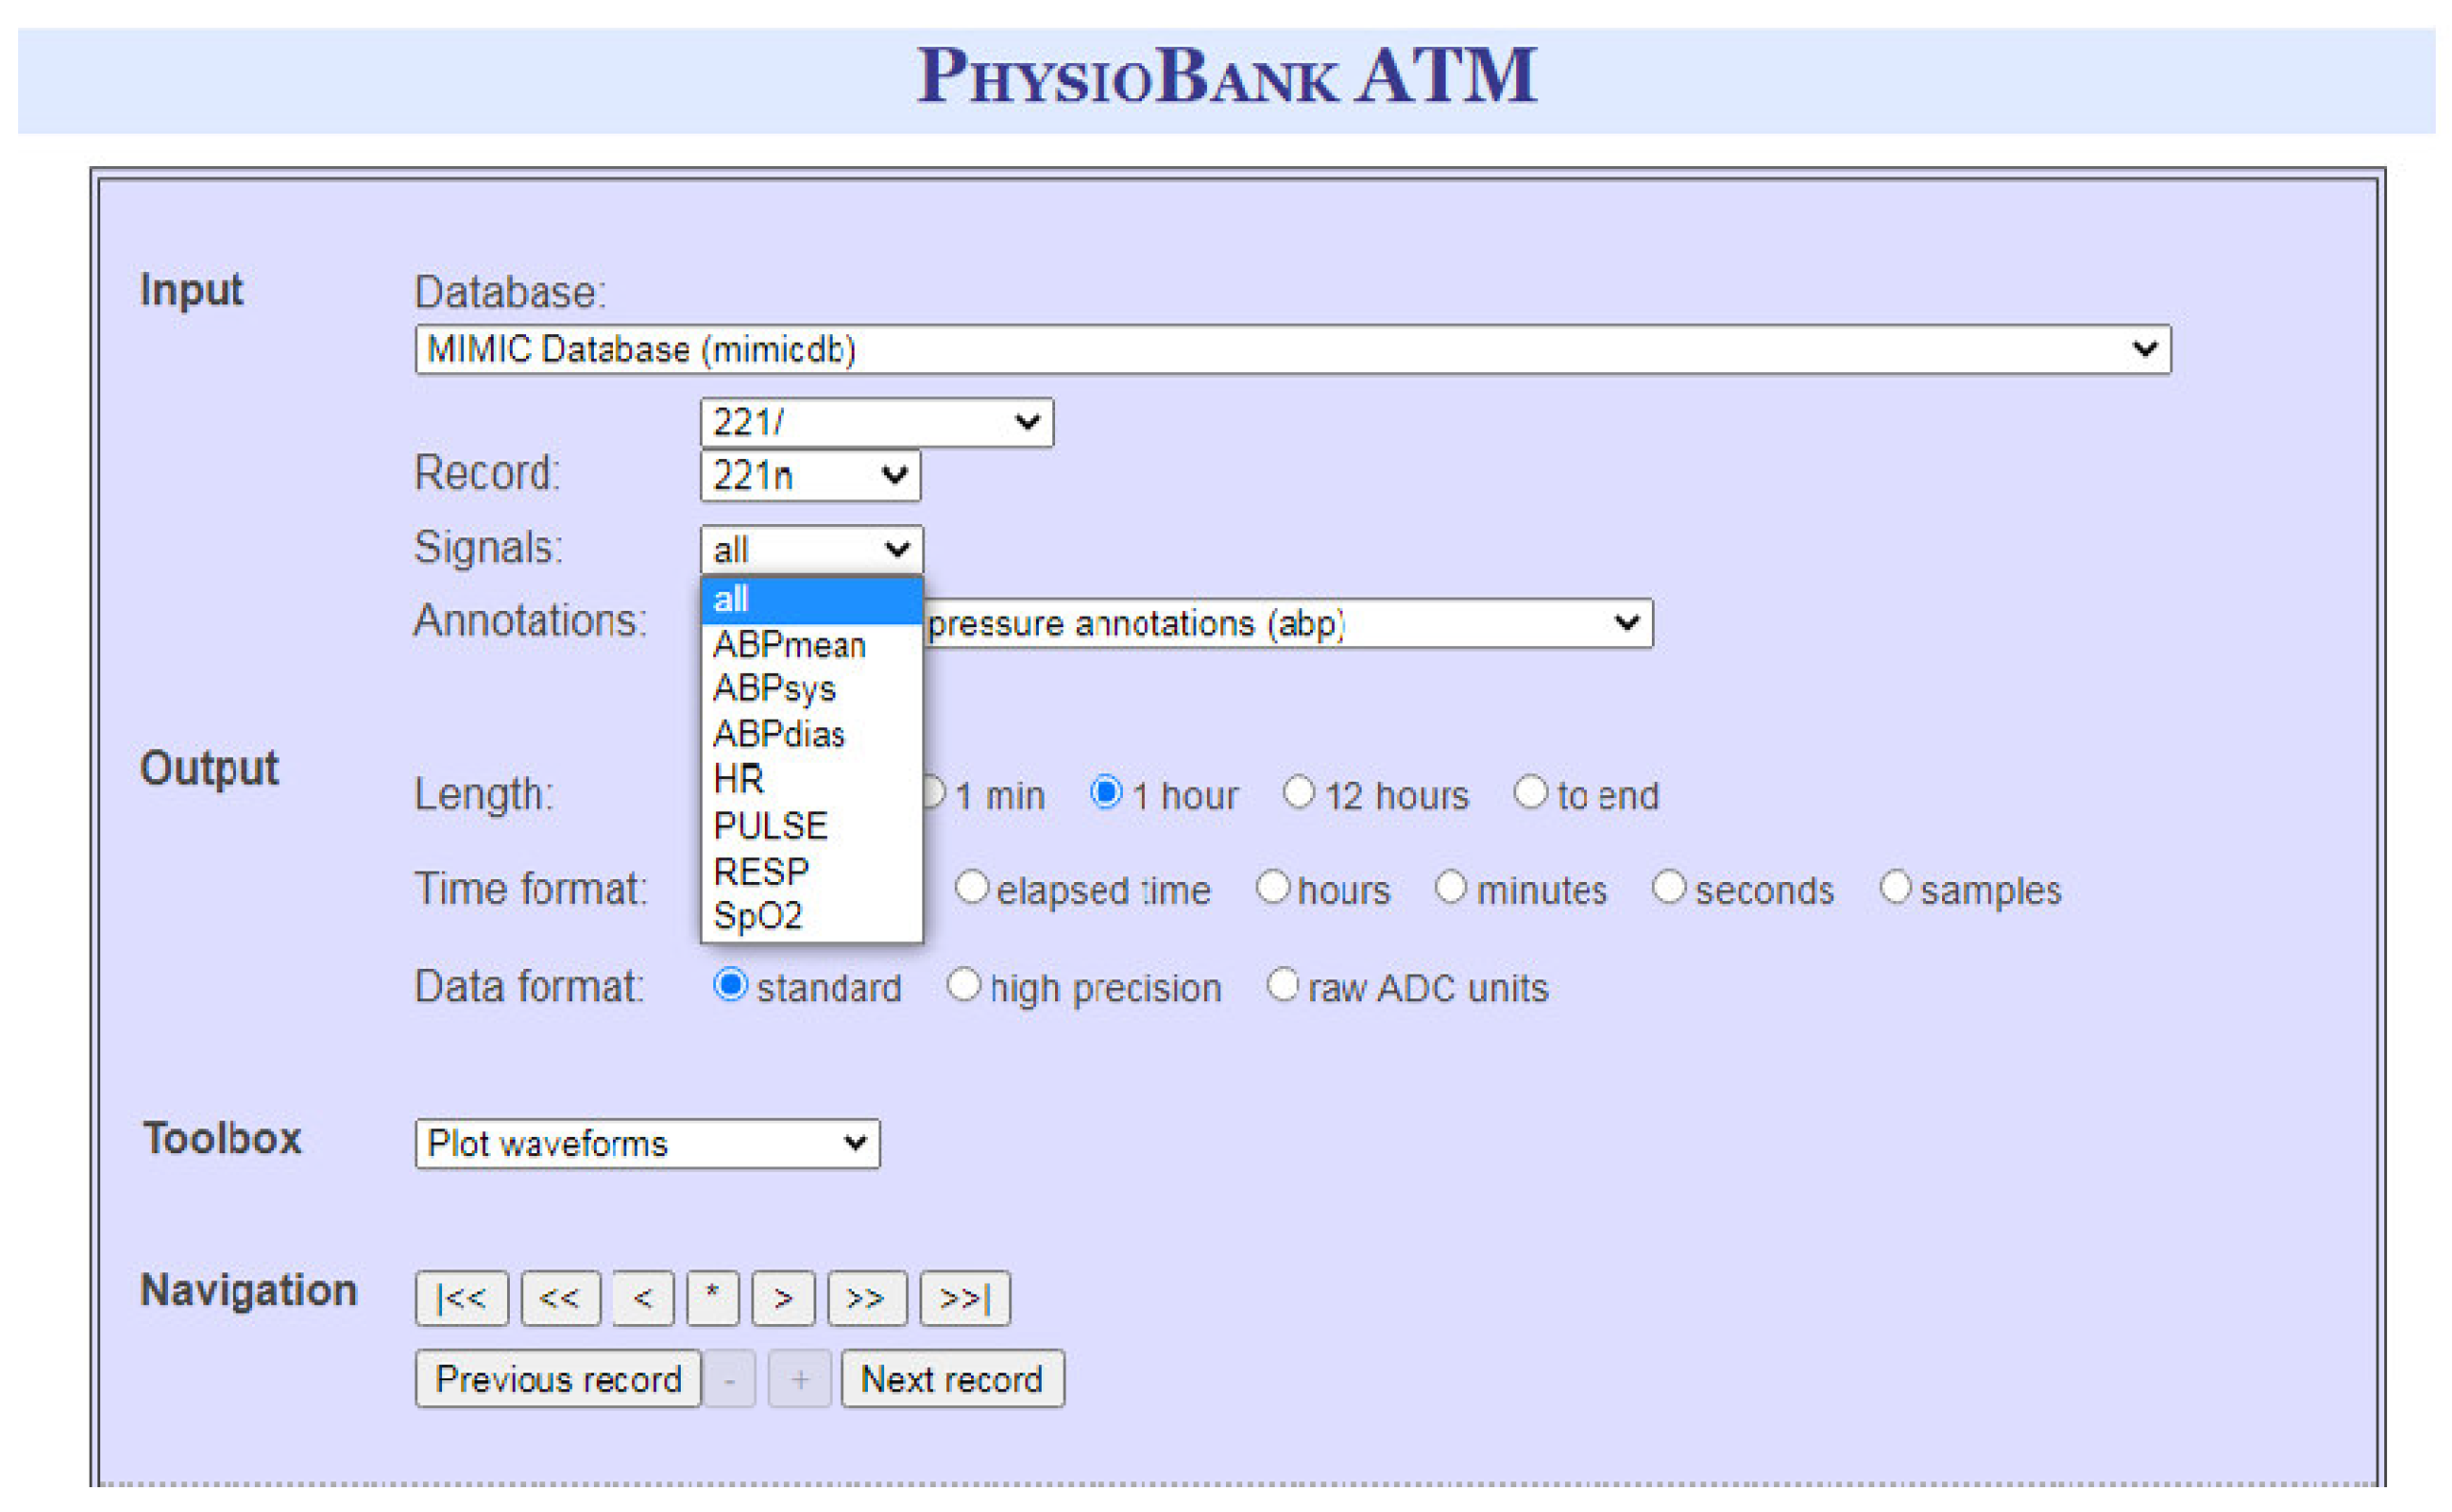Expand the 221n record dropdown
This screenshot has height=1512, width=2452.
coord(810,476)
